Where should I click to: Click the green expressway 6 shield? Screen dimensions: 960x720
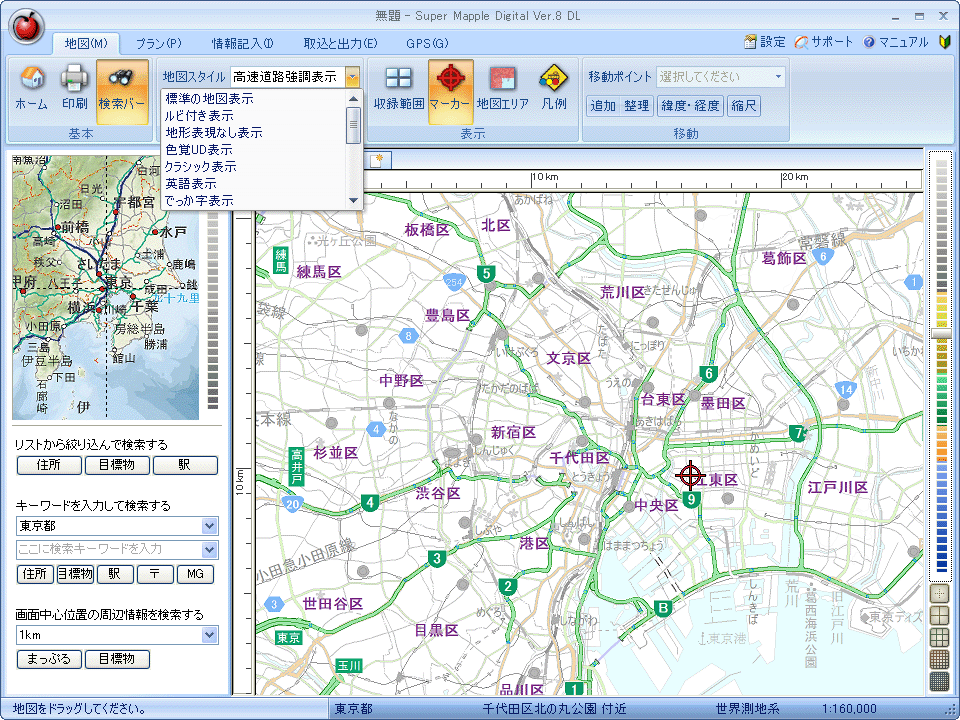709,373
